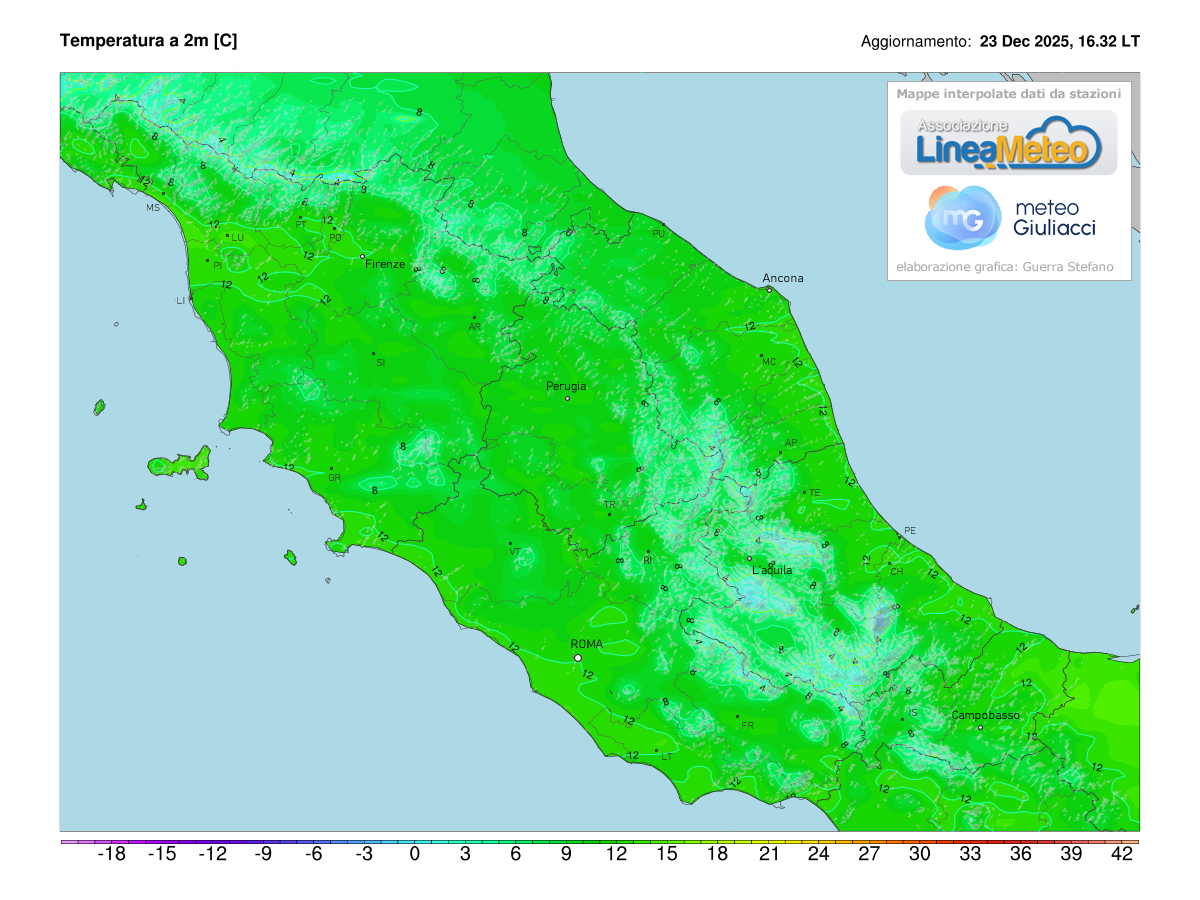Pick the -18 value on color scale
Viewport: 1200px width, 900px height.
coord(111,854)
